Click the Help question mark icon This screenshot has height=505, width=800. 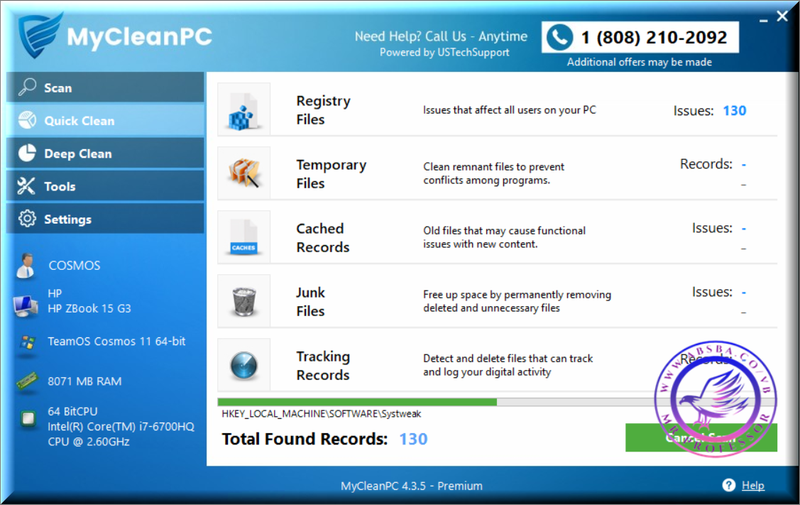(729, 485)
